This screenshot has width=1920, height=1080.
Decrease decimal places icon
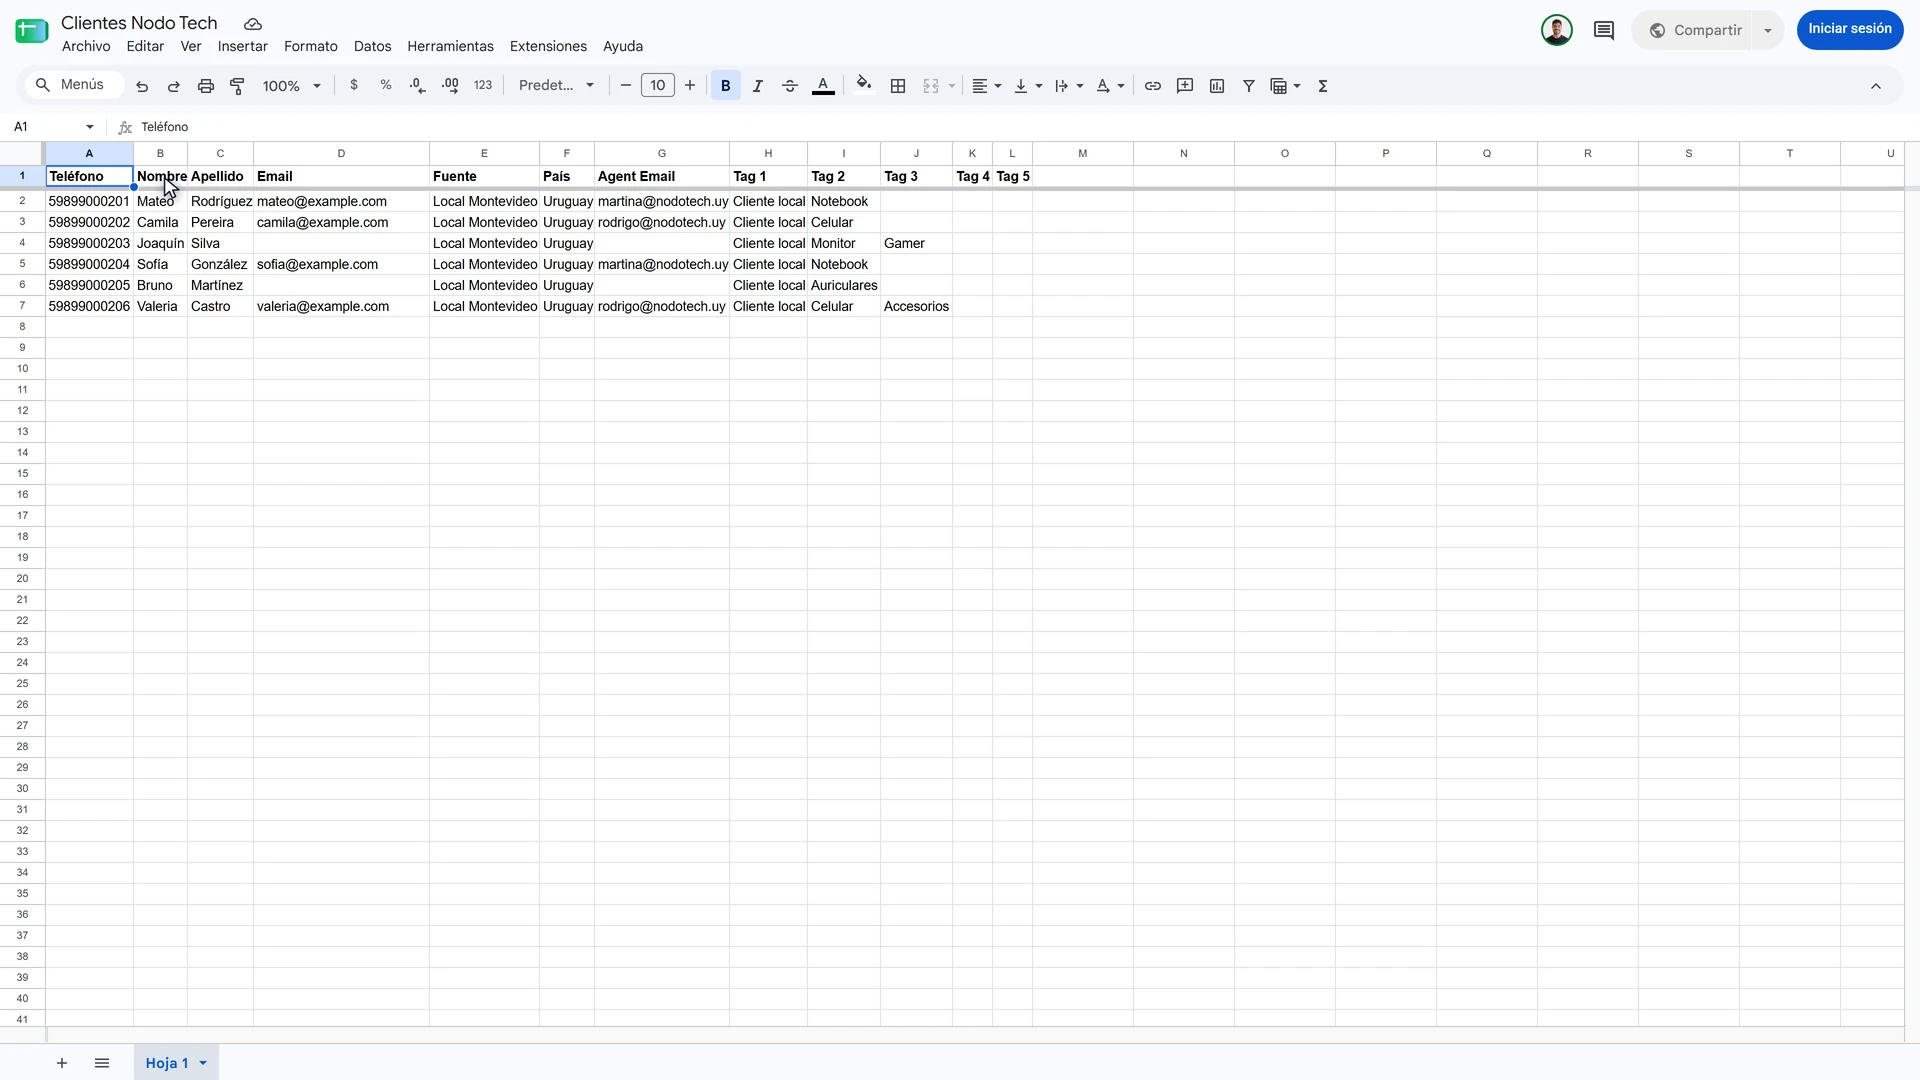pyautogui.click(x=418, y=86)
